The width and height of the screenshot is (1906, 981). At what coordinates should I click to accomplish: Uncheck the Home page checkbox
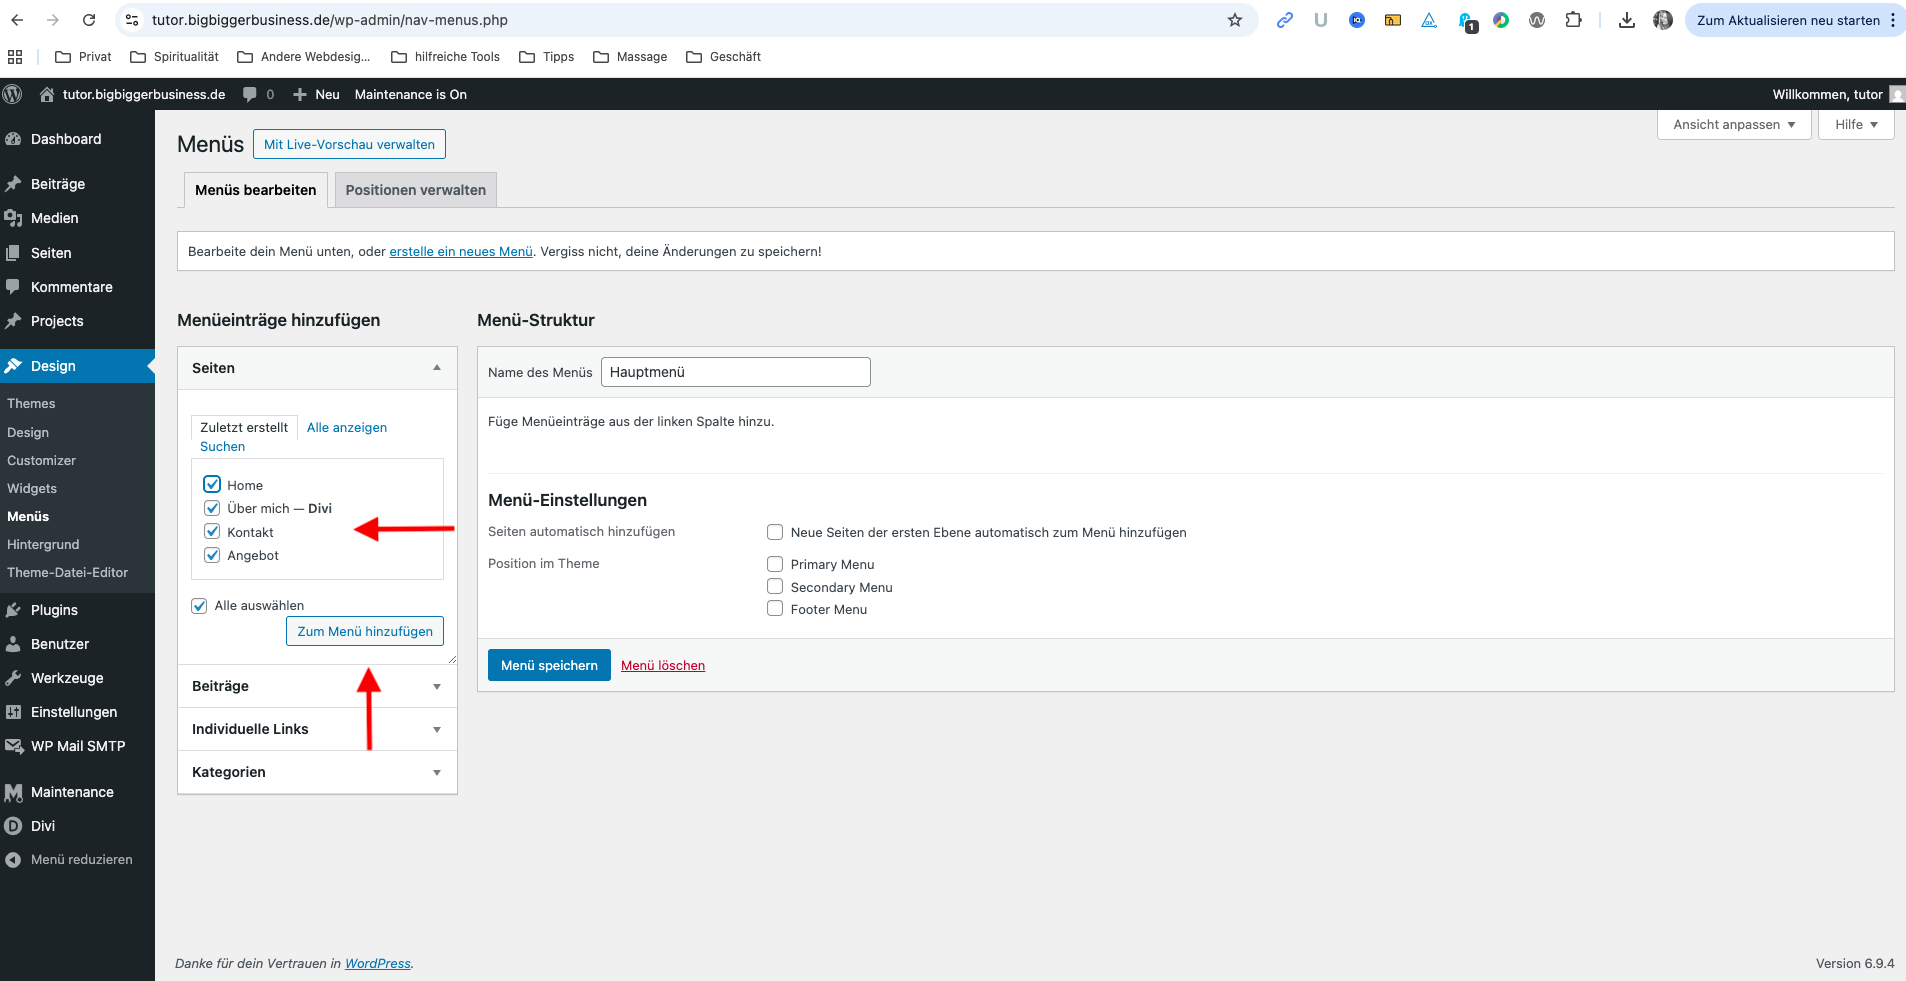(212, 484)
